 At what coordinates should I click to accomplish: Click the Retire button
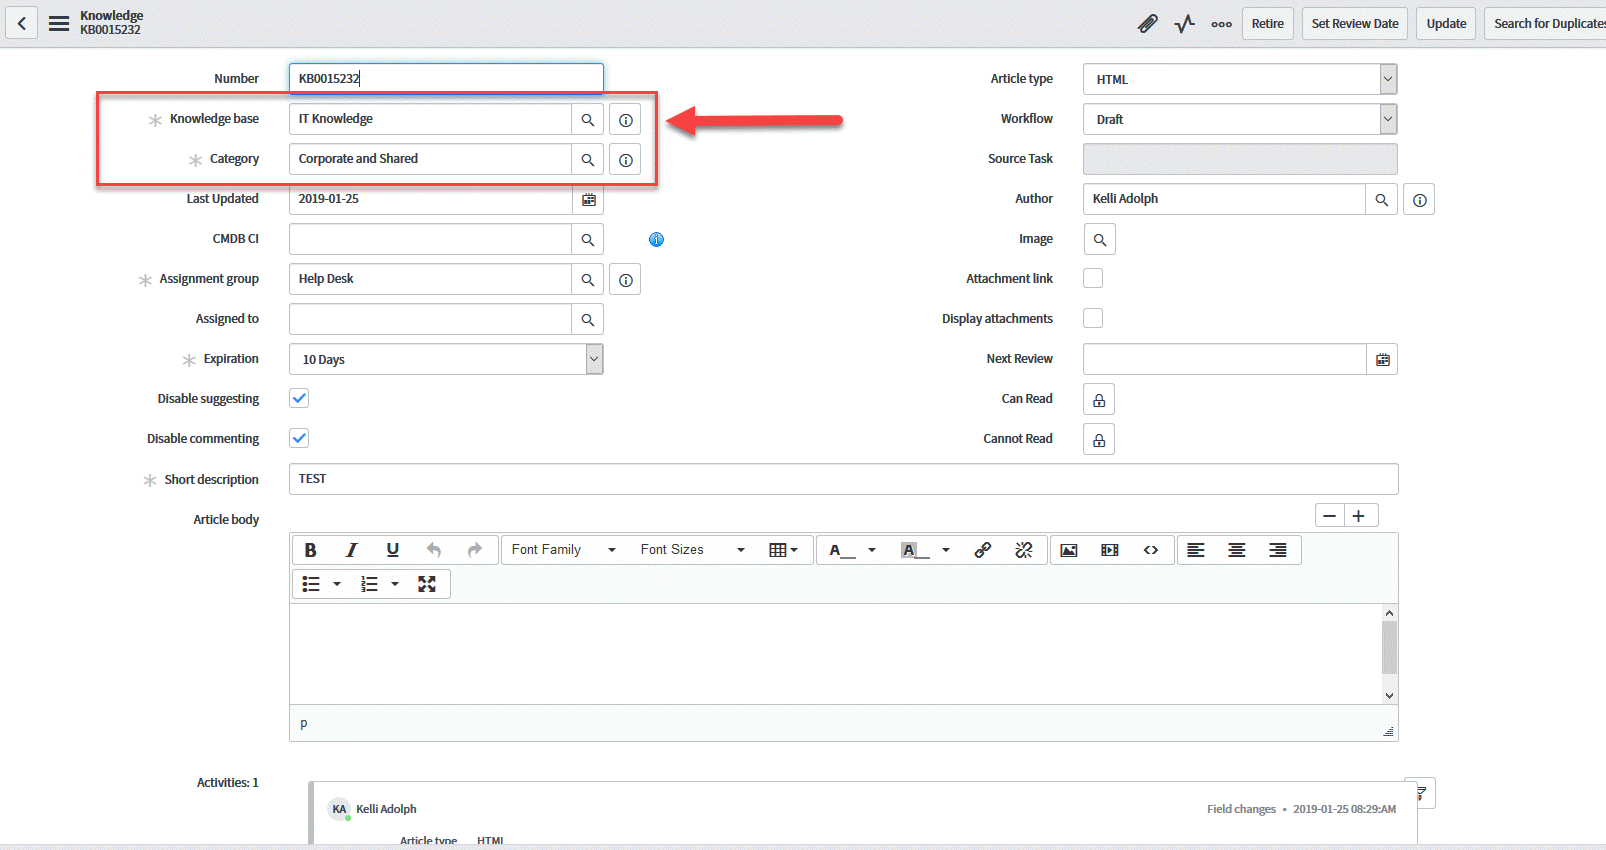[x=1267, y=24]
